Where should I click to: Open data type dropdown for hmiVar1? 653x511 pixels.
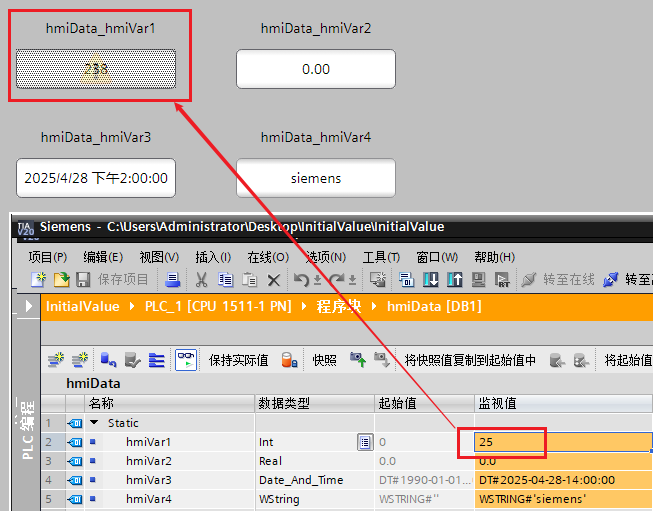(x=365, y=442)
